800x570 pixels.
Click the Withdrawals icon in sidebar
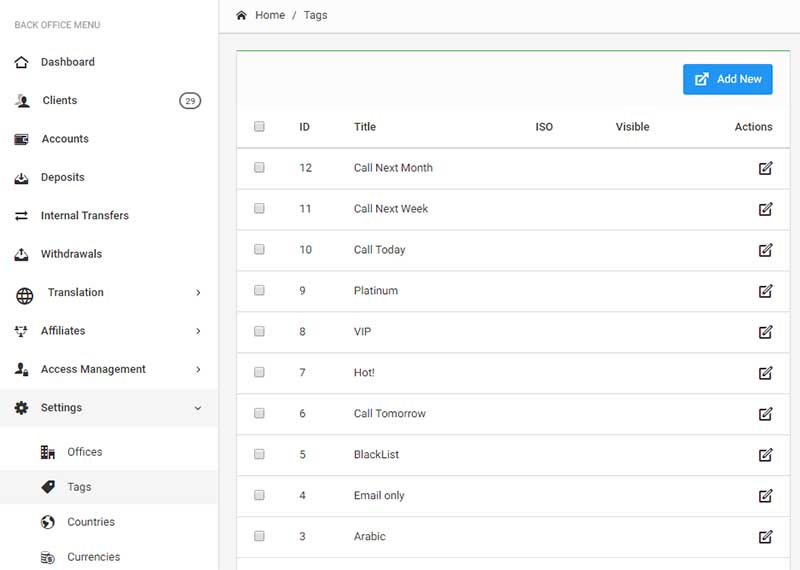coord(22,255)
